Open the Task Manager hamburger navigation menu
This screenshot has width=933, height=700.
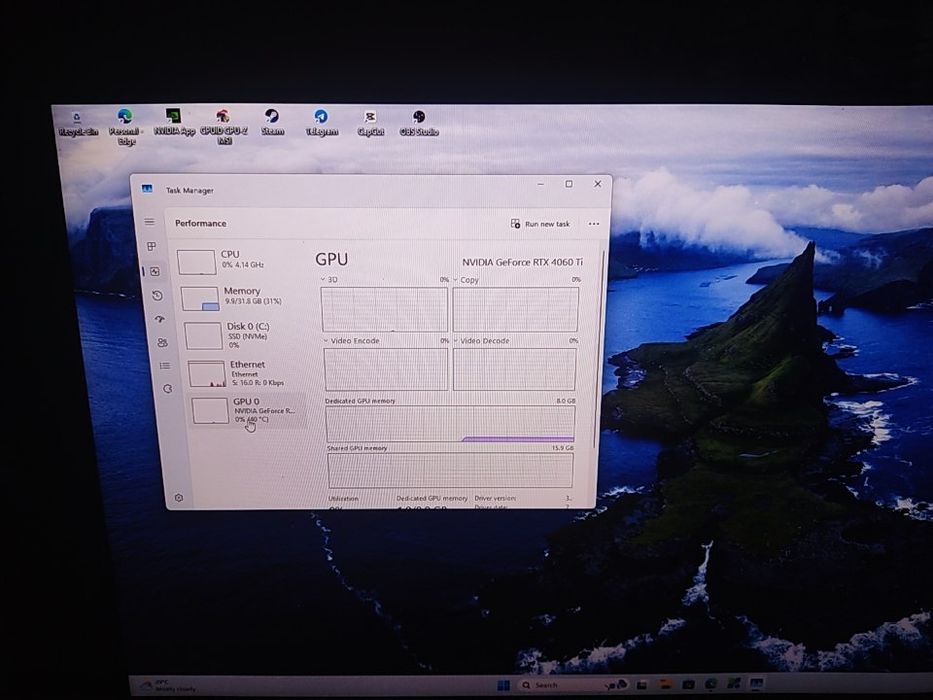pyautogui.click(x=149, y=221)
